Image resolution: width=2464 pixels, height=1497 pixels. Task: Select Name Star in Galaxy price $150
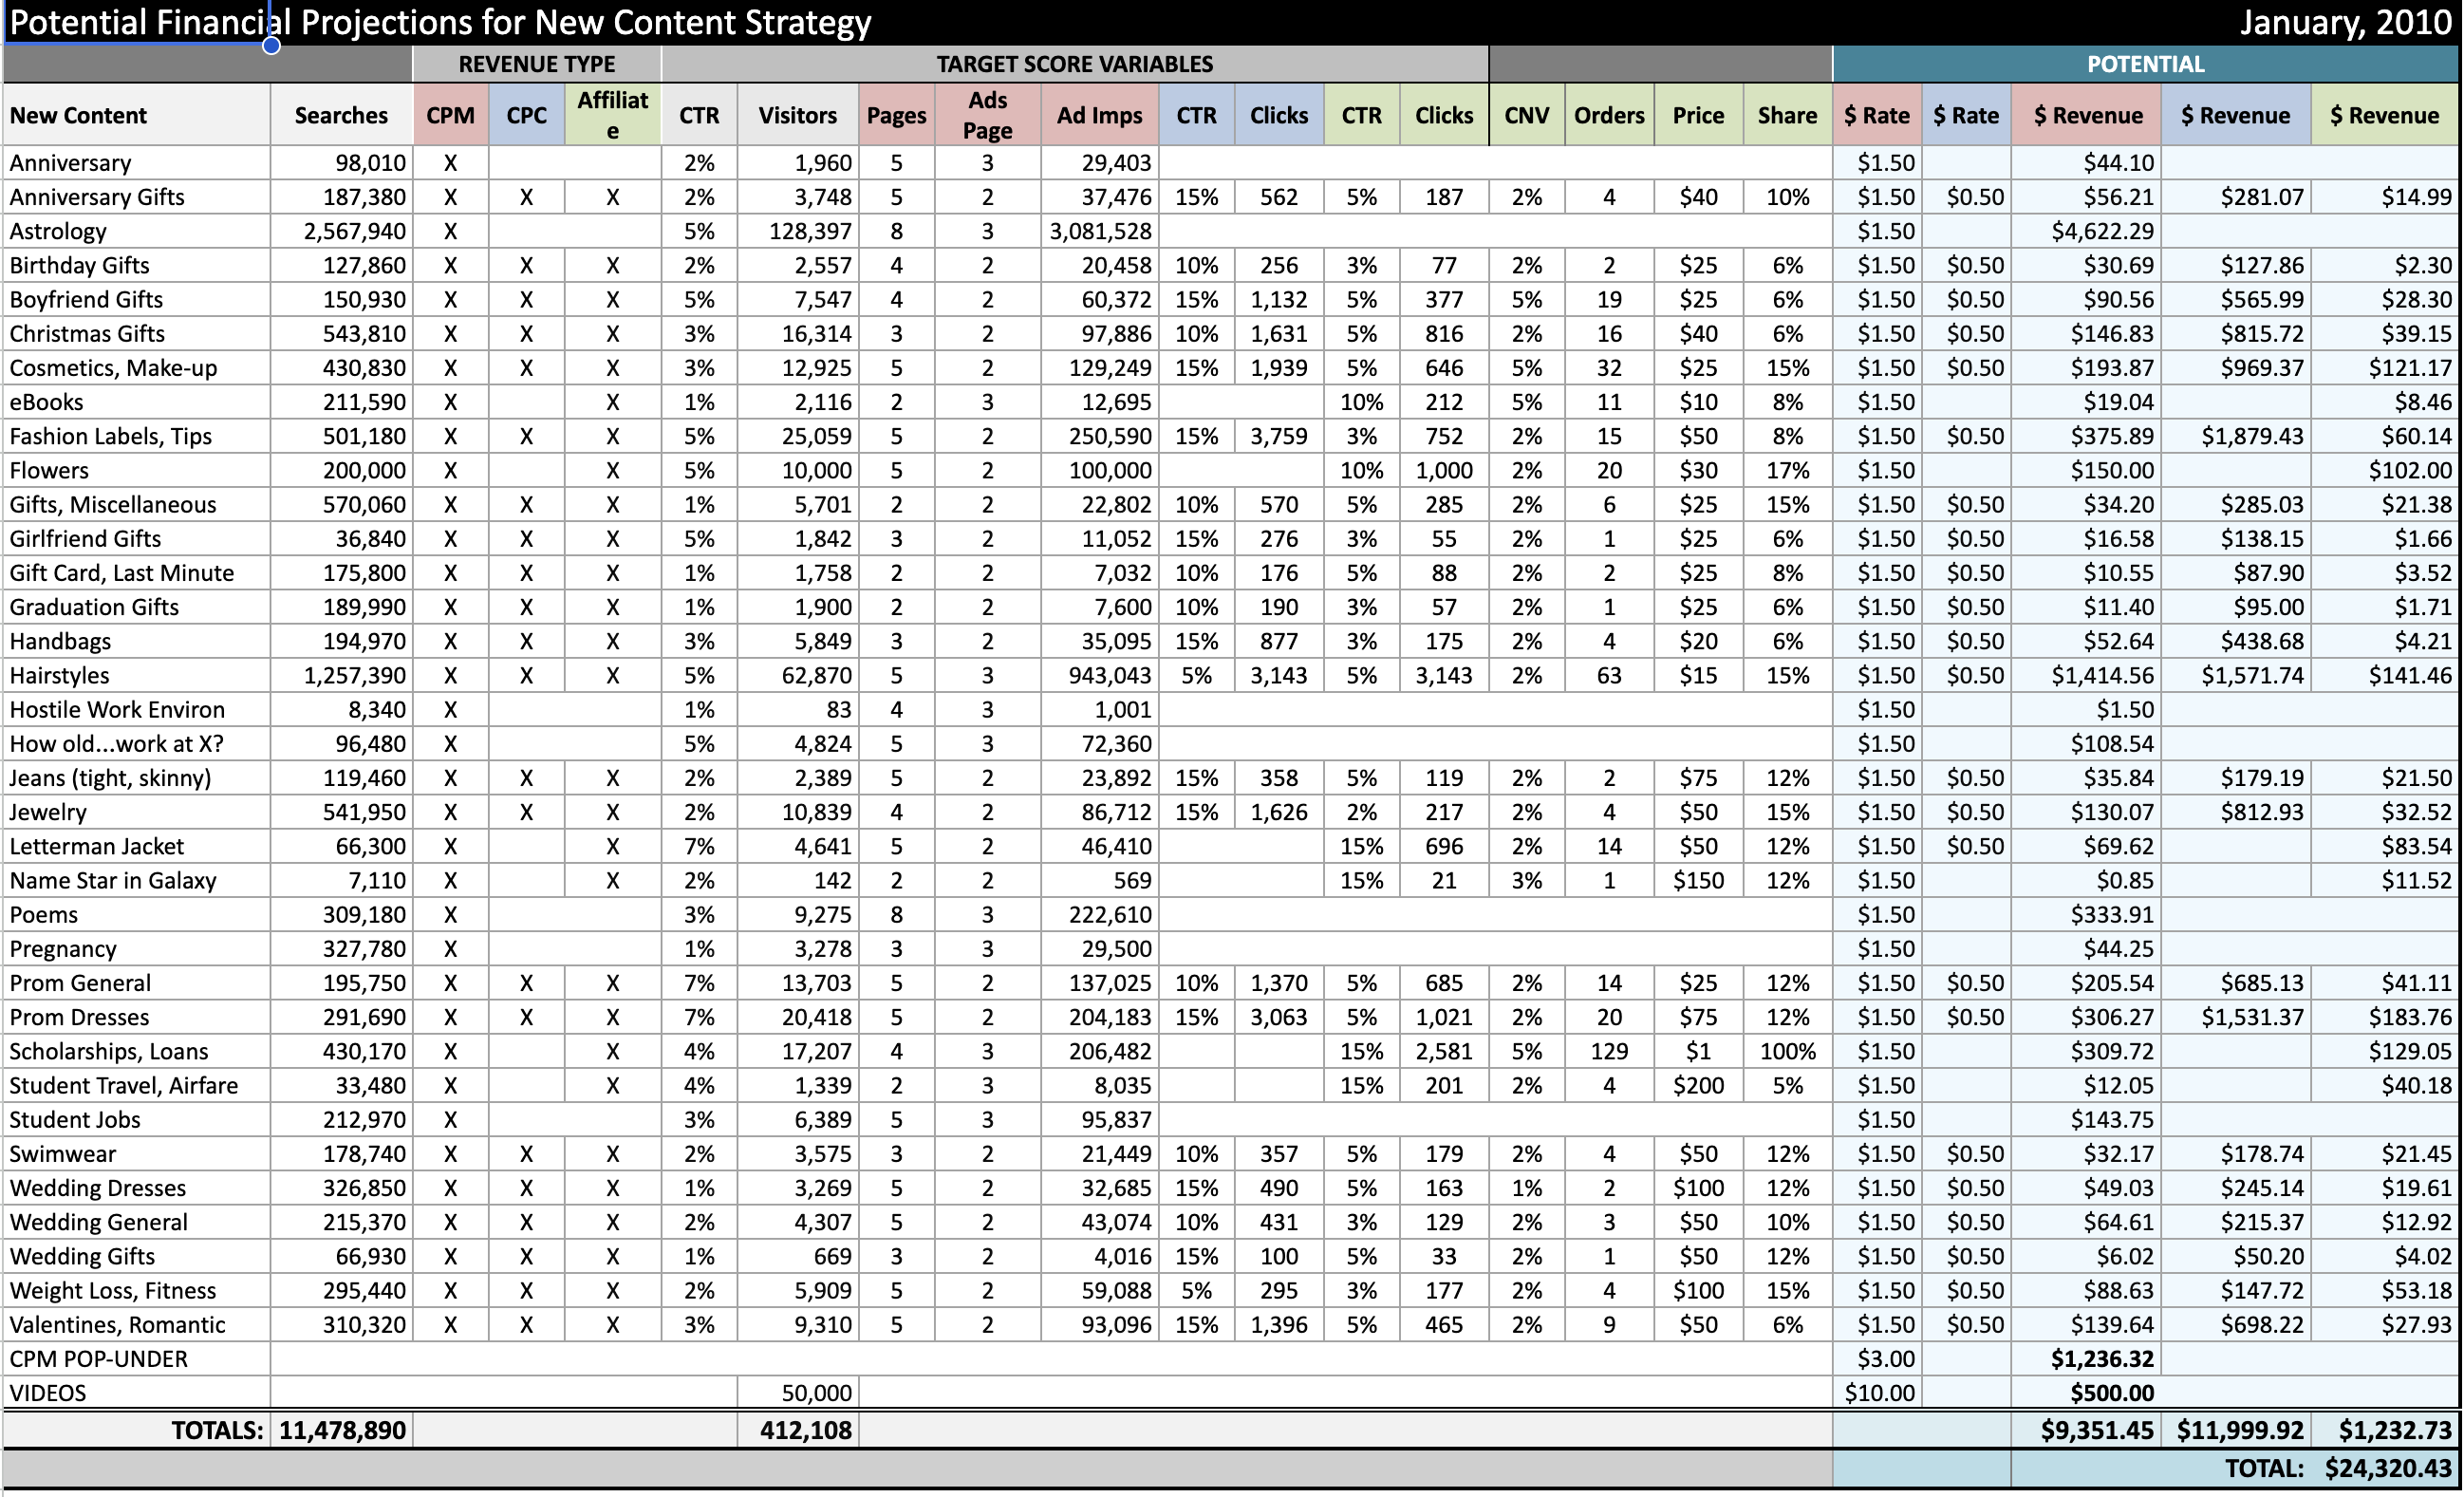coord(1699,880)
